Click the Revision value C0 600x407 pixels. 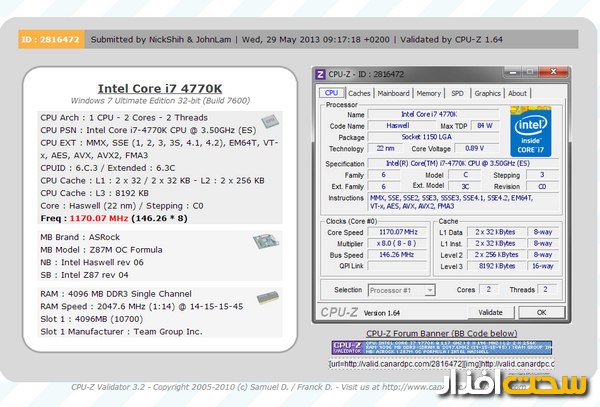(542, 186)
